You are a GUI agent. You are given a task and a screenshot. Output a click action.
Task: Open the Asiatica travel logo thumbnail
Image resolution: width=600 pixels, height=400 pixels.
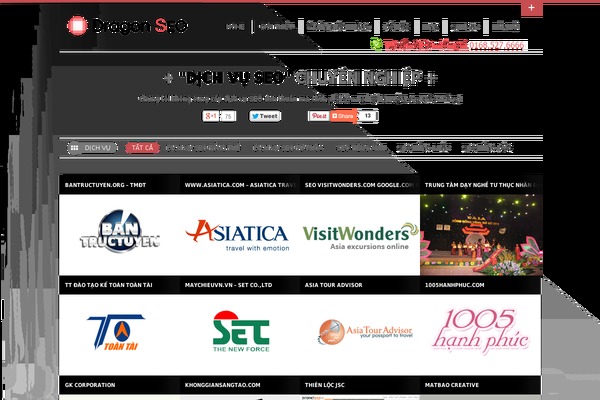pyautogui.click(x=240, y=235)
